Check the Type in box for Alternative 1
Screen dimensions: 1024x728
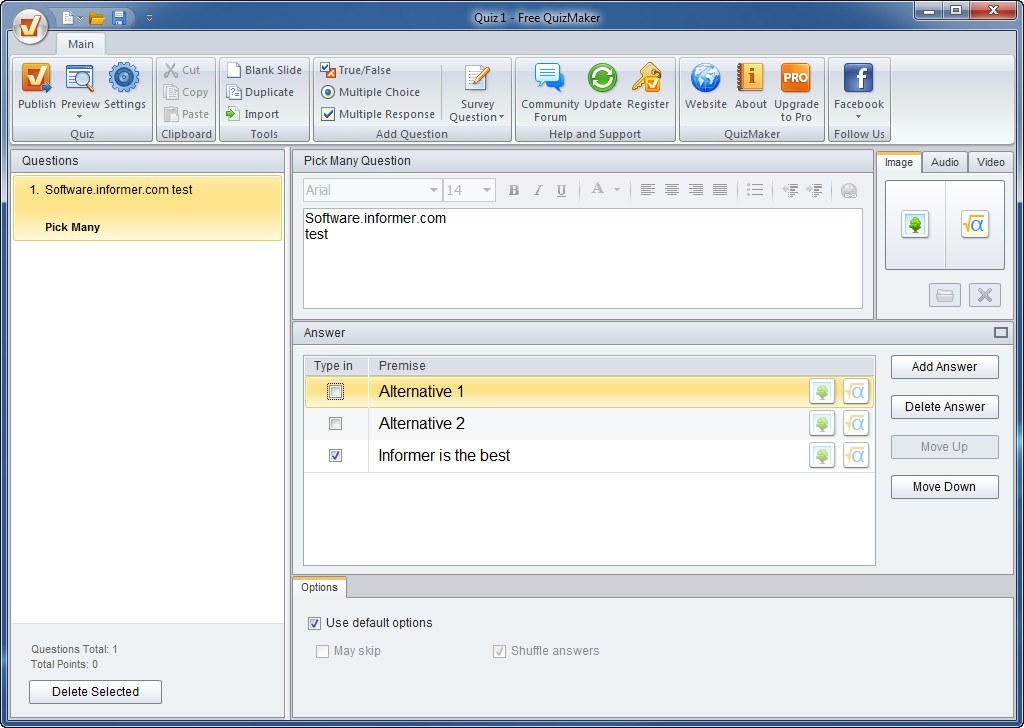click(x=335, y=391)
